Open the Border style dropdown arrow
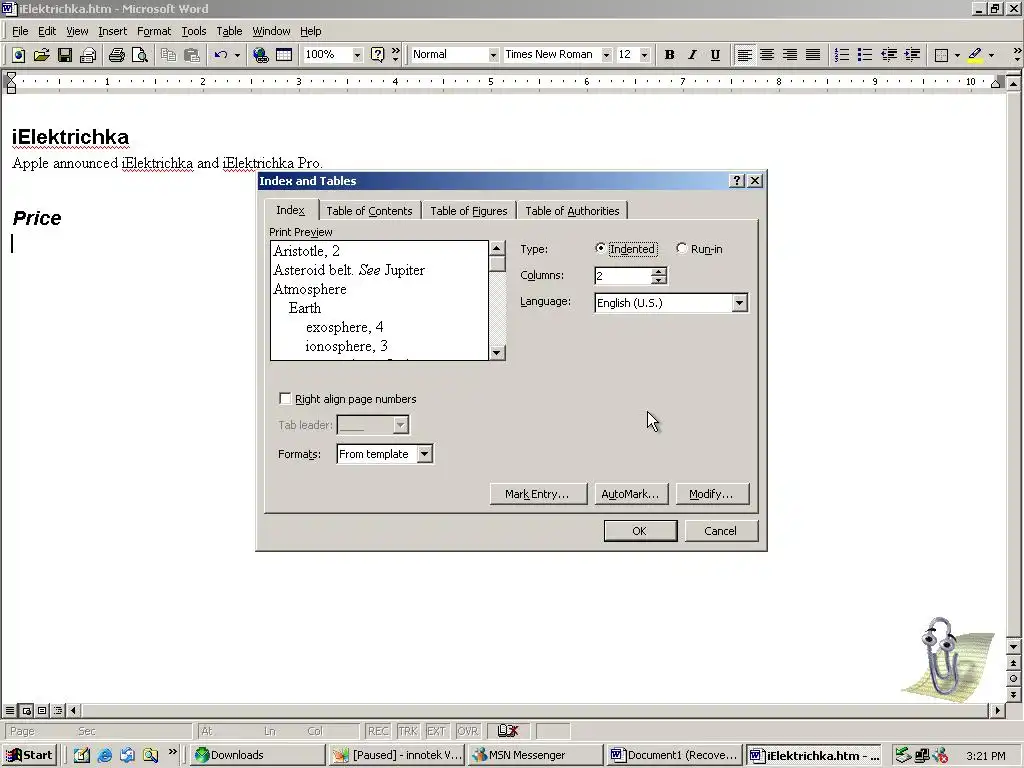This screenshot has height=768, width=1024. [x=957, y=55]
